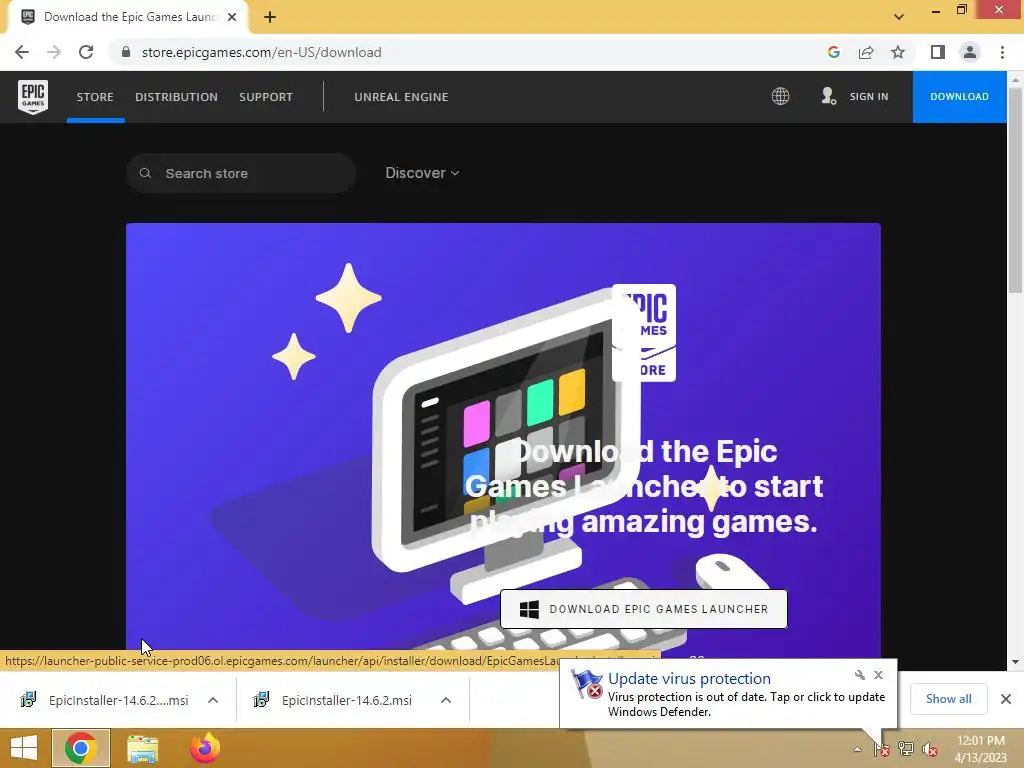Click the forward navigation arrow

click(54, 52)
